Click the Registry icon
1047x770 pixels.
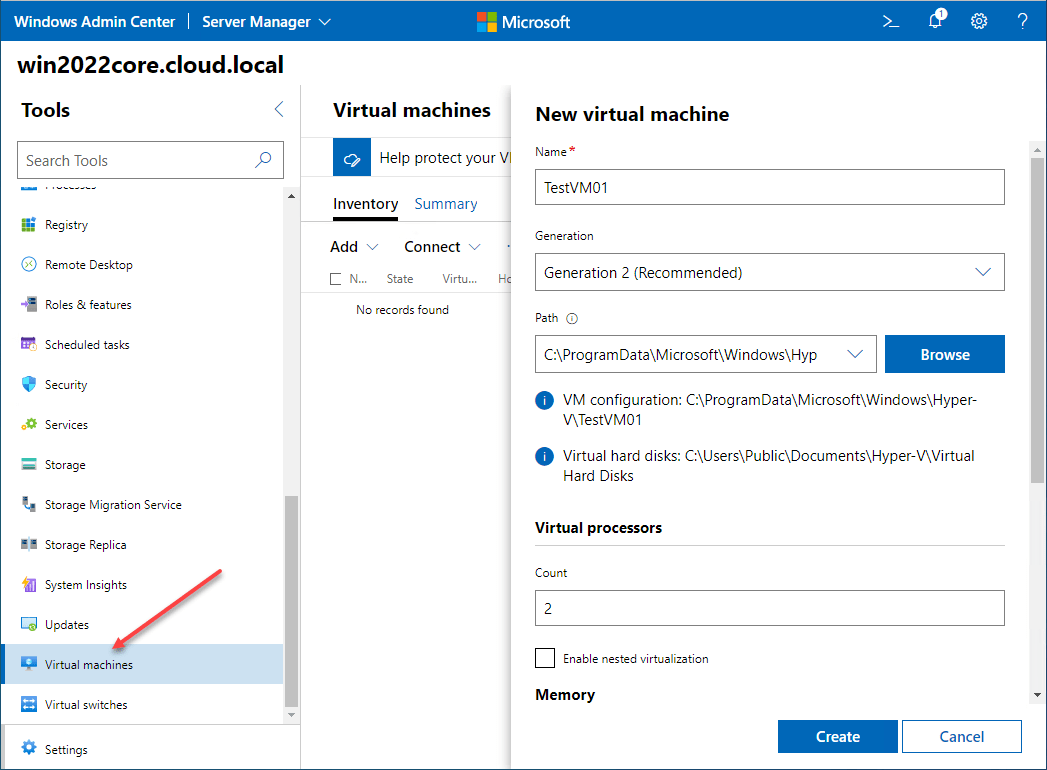pyautogui.click(x=29, y=225)
